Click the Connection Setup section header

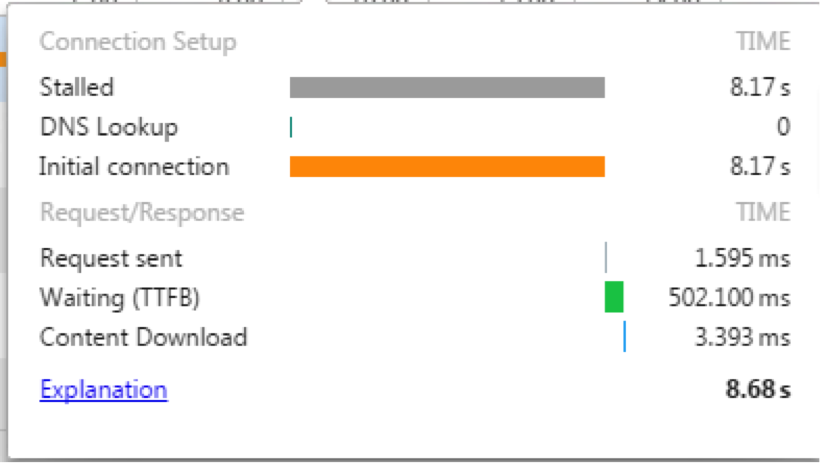pyautogui.click(x=138, y=42)
